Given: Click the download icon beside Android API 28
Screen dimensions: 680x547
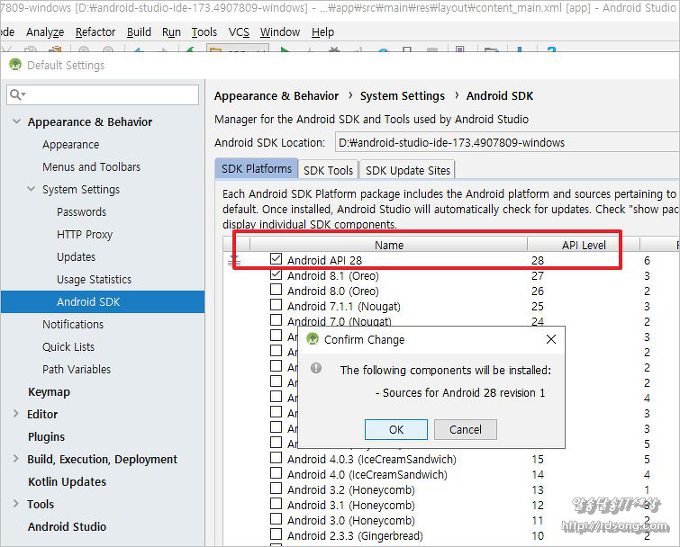Looking at the screenshot, I should coord(234,260).
